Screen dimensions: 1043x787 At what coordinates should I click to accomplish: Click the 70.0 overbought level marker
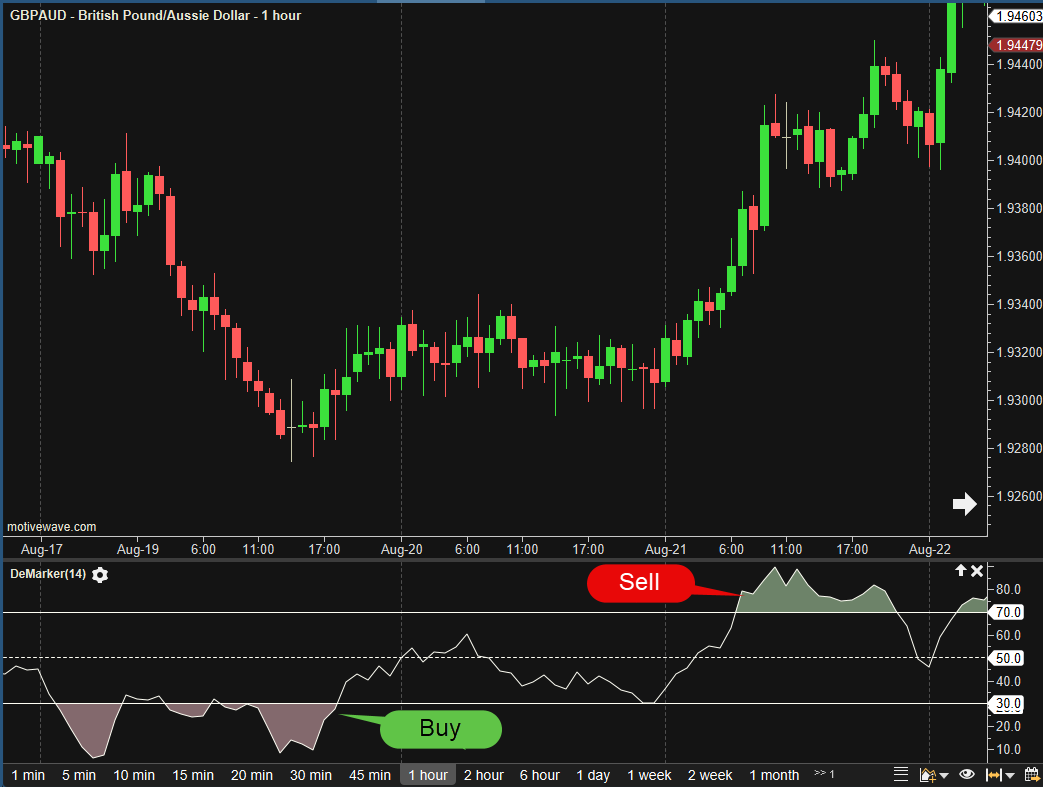point(1006,612)
